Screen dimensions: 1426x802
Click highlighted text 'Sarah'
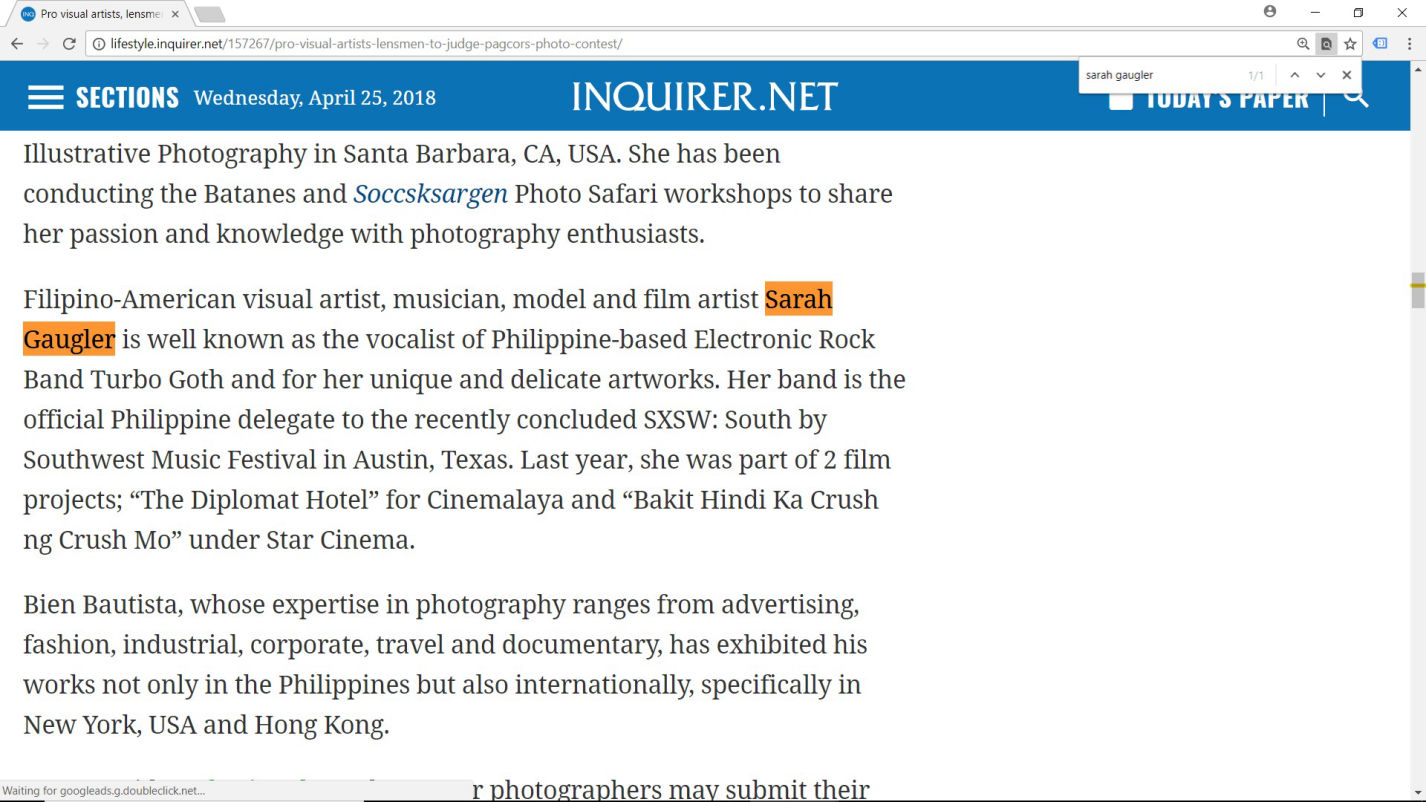coord(798,299)
